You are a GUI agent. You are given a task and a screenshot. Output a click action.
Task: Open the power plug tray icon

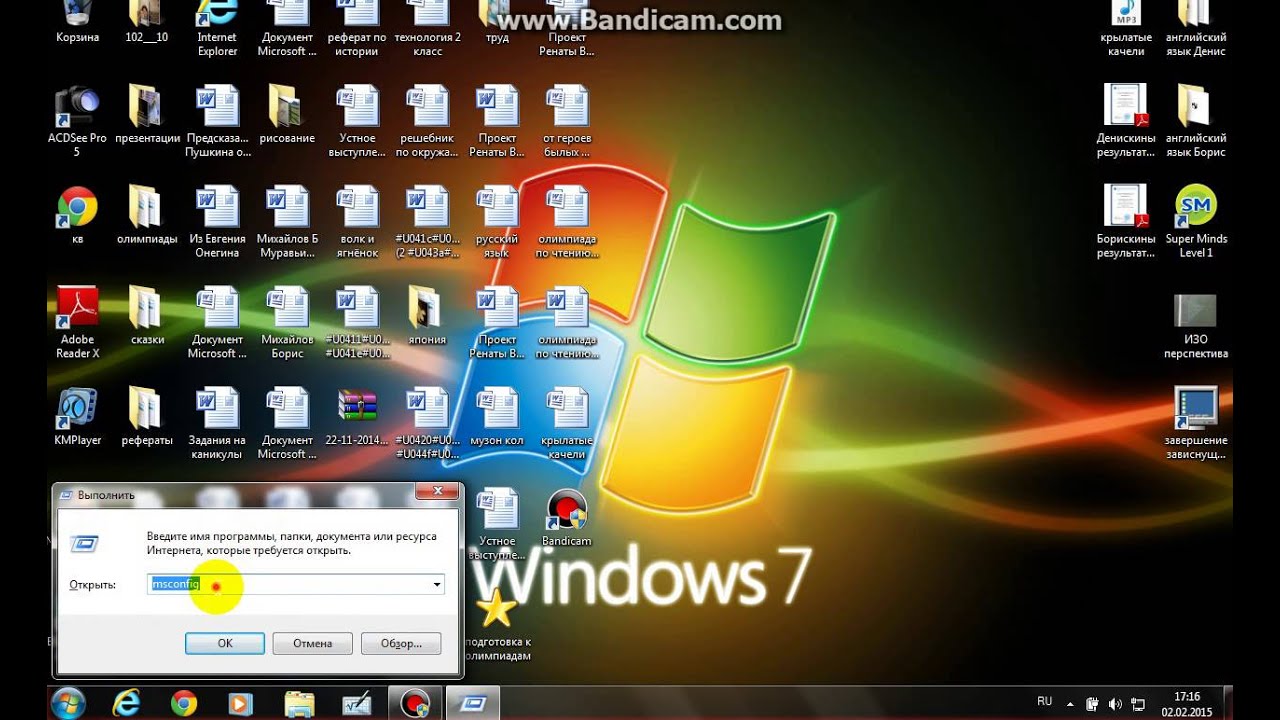[1093, 704]
